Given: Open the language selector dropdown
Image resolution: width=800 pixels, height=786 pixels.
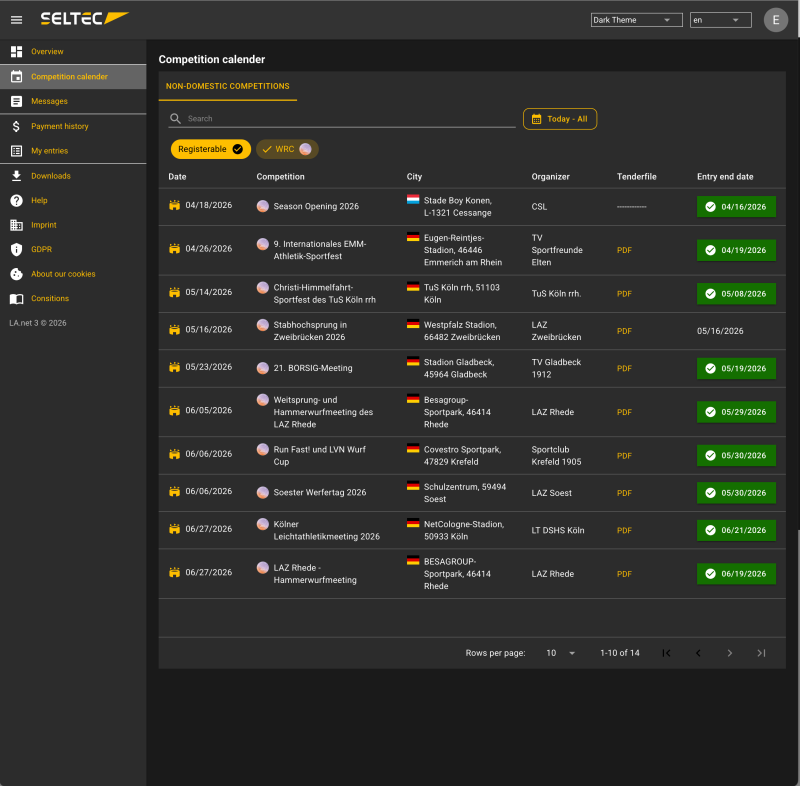Looking at the screenshot, I should click(x=720, y=20).
